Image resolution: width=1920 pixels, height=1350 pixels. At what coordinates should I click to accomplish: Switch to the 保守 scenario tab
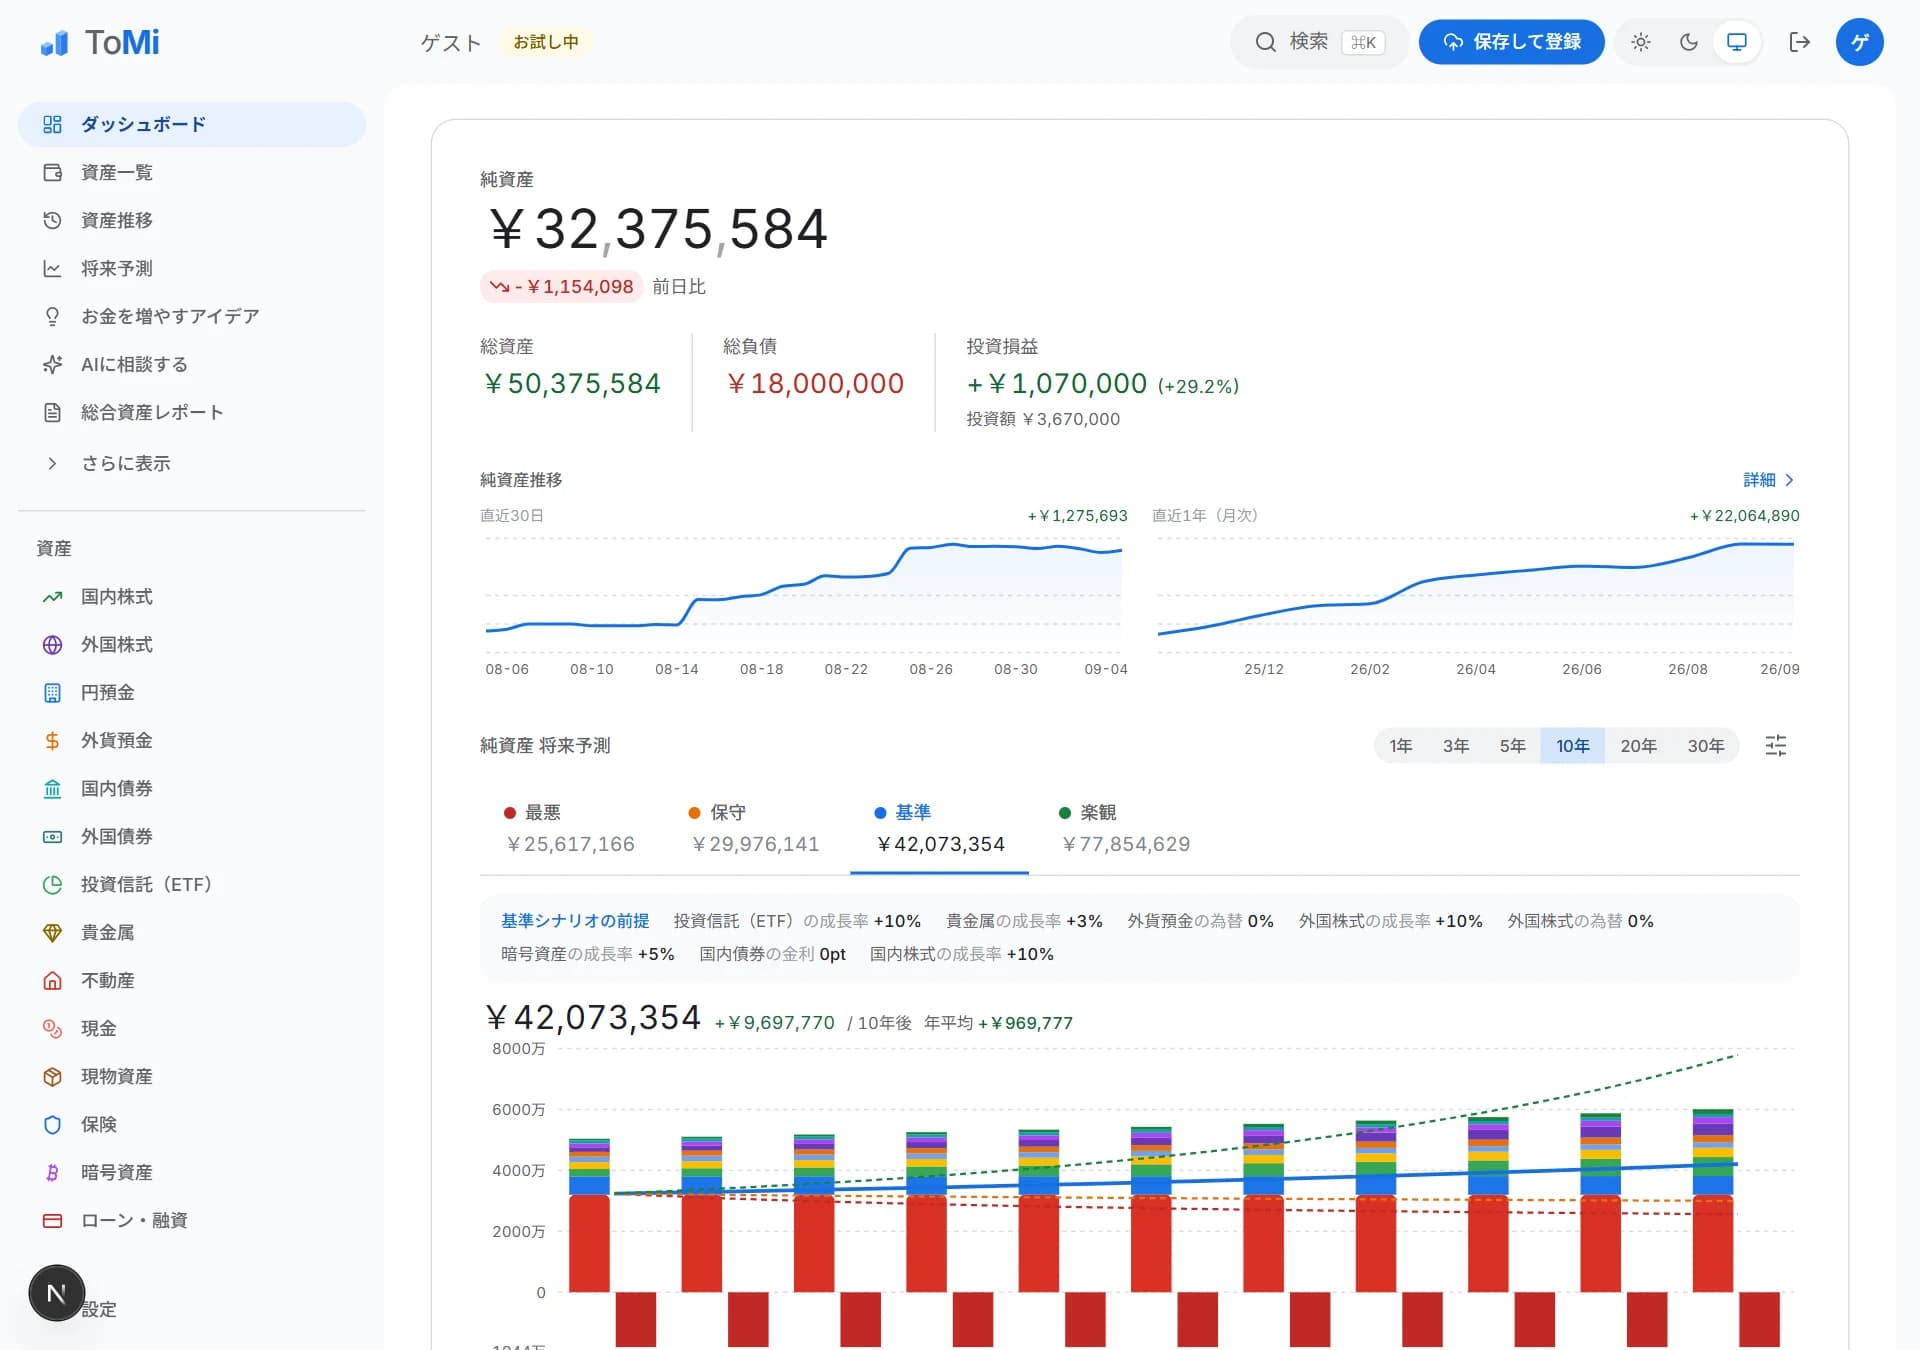point(756,829)
